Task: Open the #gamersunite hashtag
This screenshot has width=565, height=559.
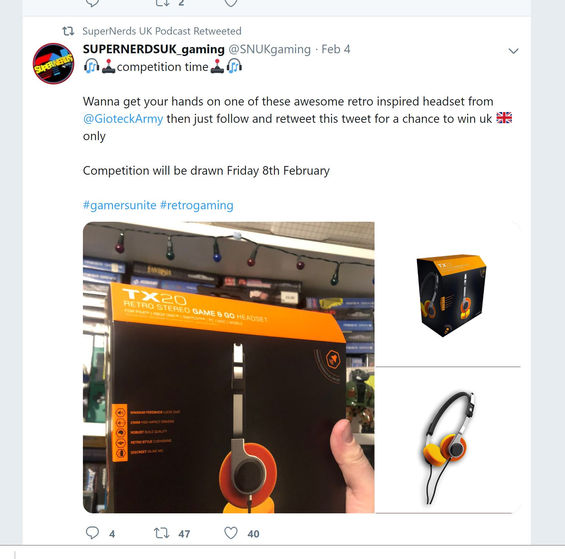Action: [x=120, y=205]
